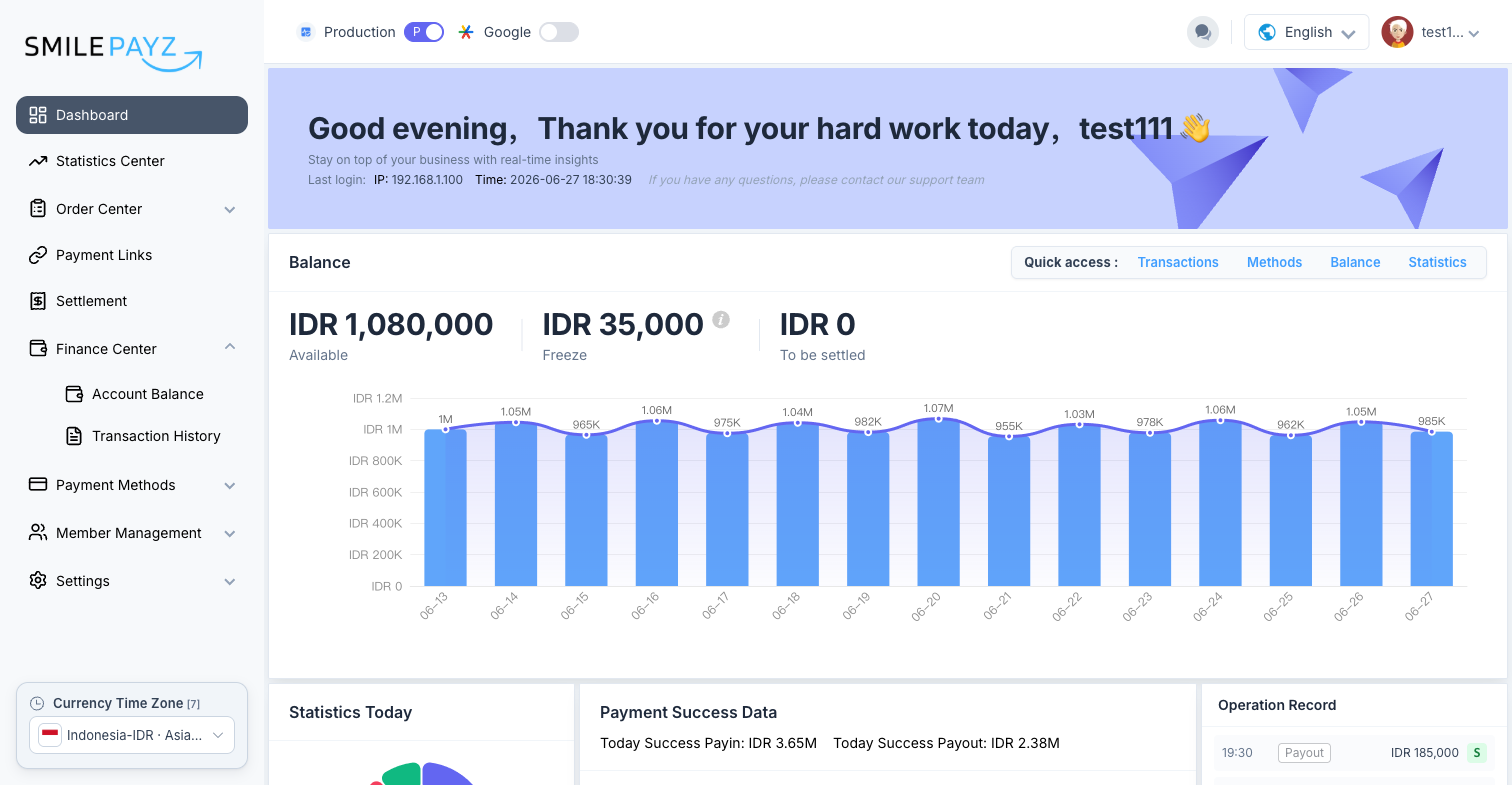The height and width of the screenshot is (785, 1512).
Task: Click the 06-13 balance bar
Action: click(x=445, y=508)
